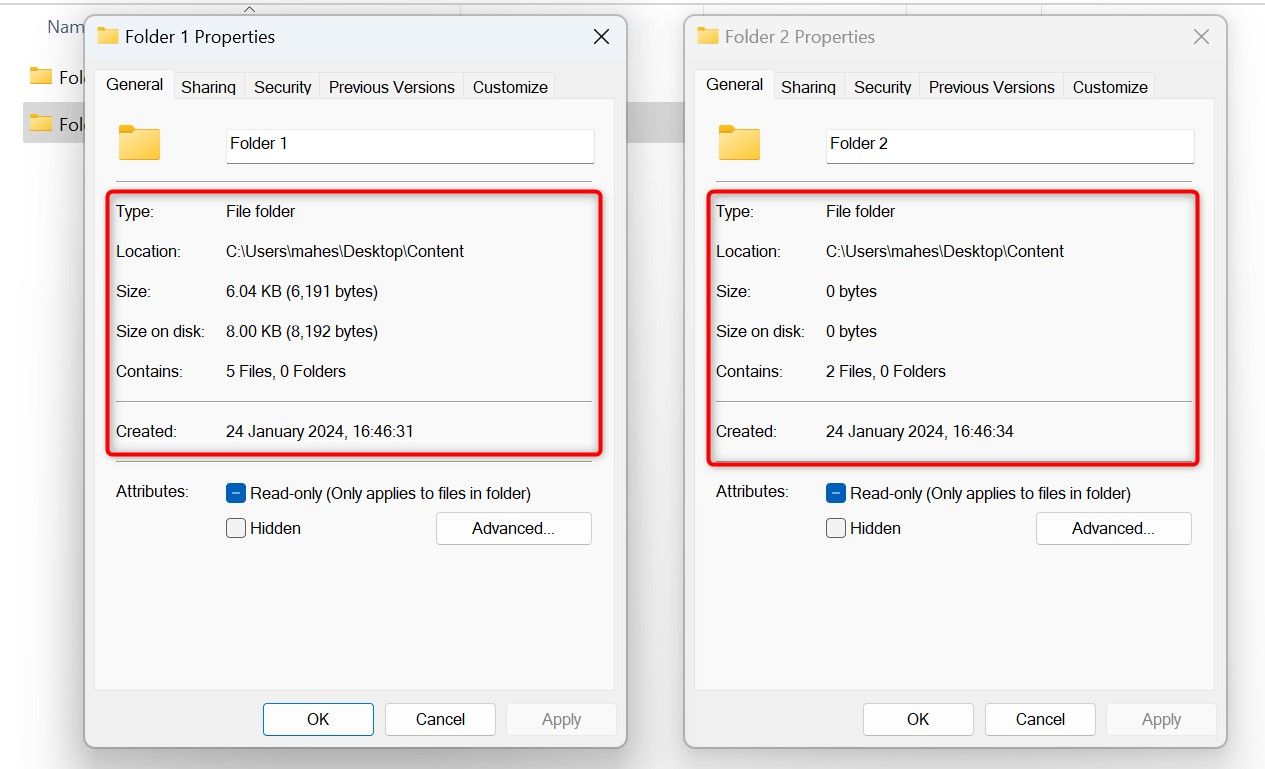Viewport: 1265px width, 769px height.
Task: Click Advanced button in Folder 2 Properties
Action: 1113,528
